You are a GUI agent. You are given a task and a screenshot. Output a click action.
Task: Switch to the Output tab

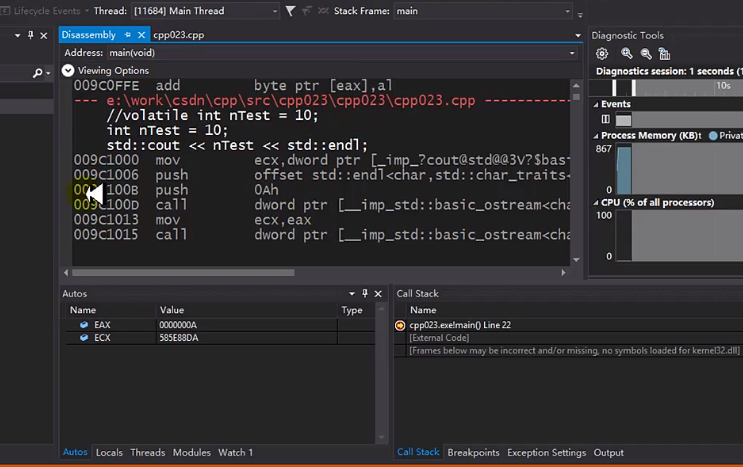[x=608, y=452]
